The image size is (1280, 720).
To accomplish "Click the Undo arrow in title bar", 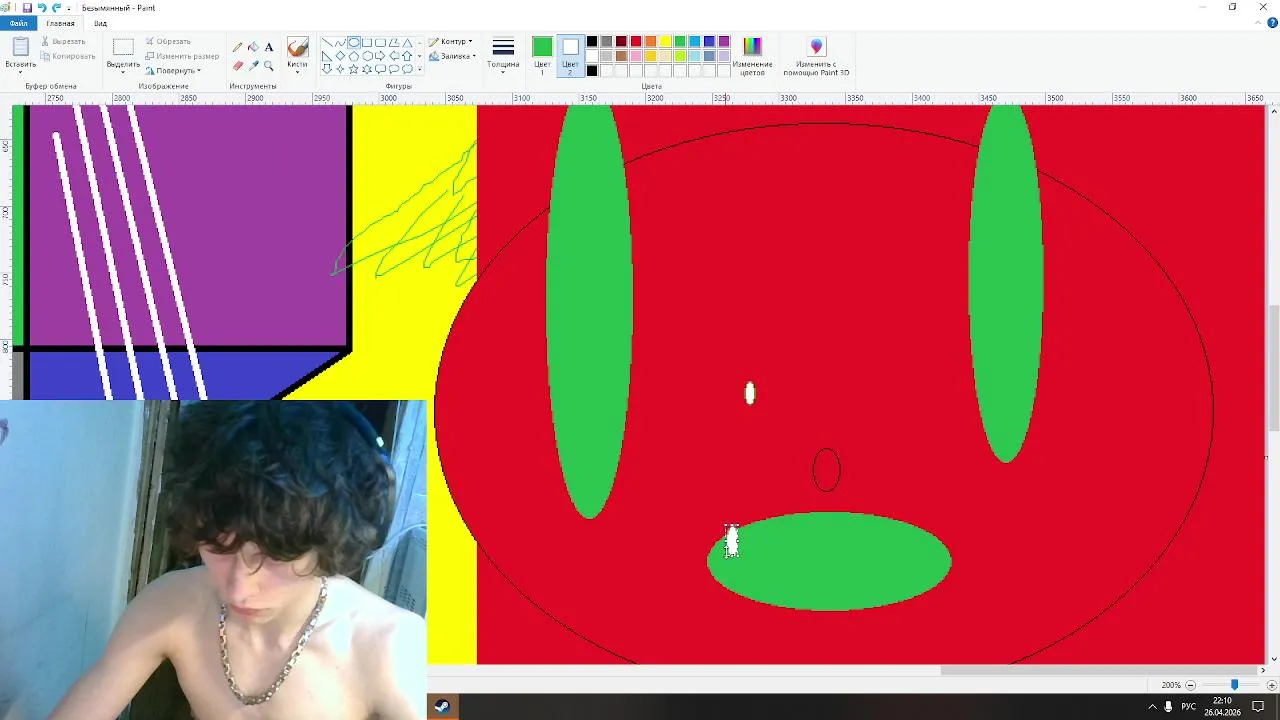I will coord(42,7).
